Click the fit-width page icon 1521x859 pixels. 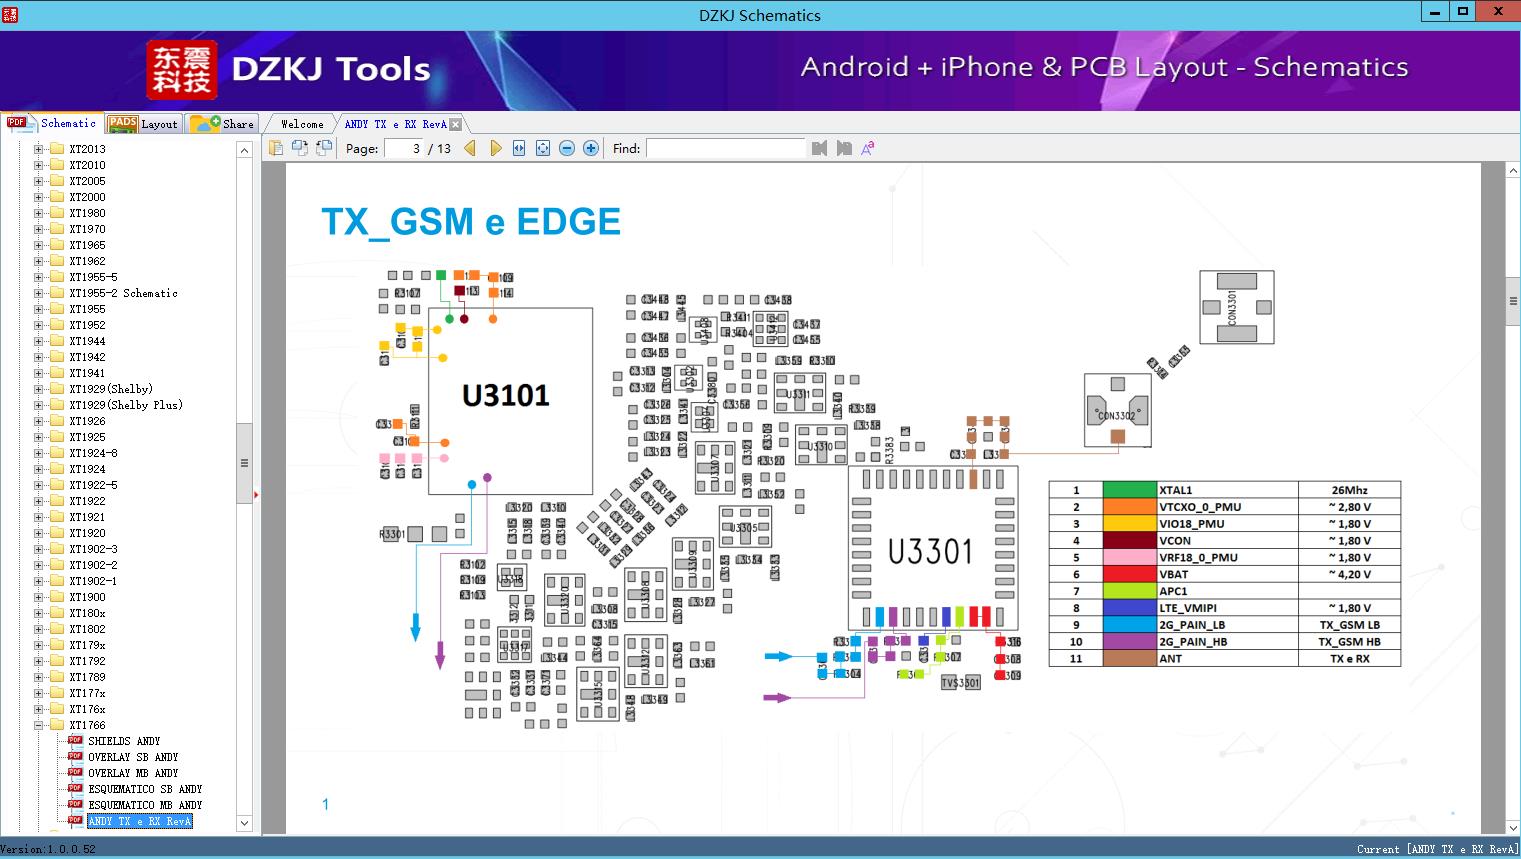pos(519,148)
